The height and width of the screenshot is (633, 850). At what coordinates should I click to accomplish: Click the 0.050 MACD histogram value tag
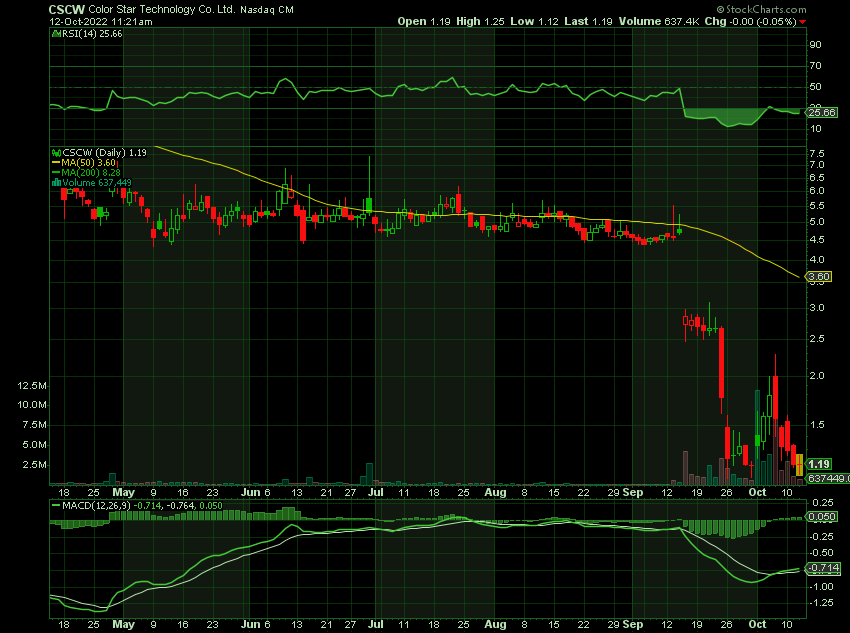coord(822,516)
